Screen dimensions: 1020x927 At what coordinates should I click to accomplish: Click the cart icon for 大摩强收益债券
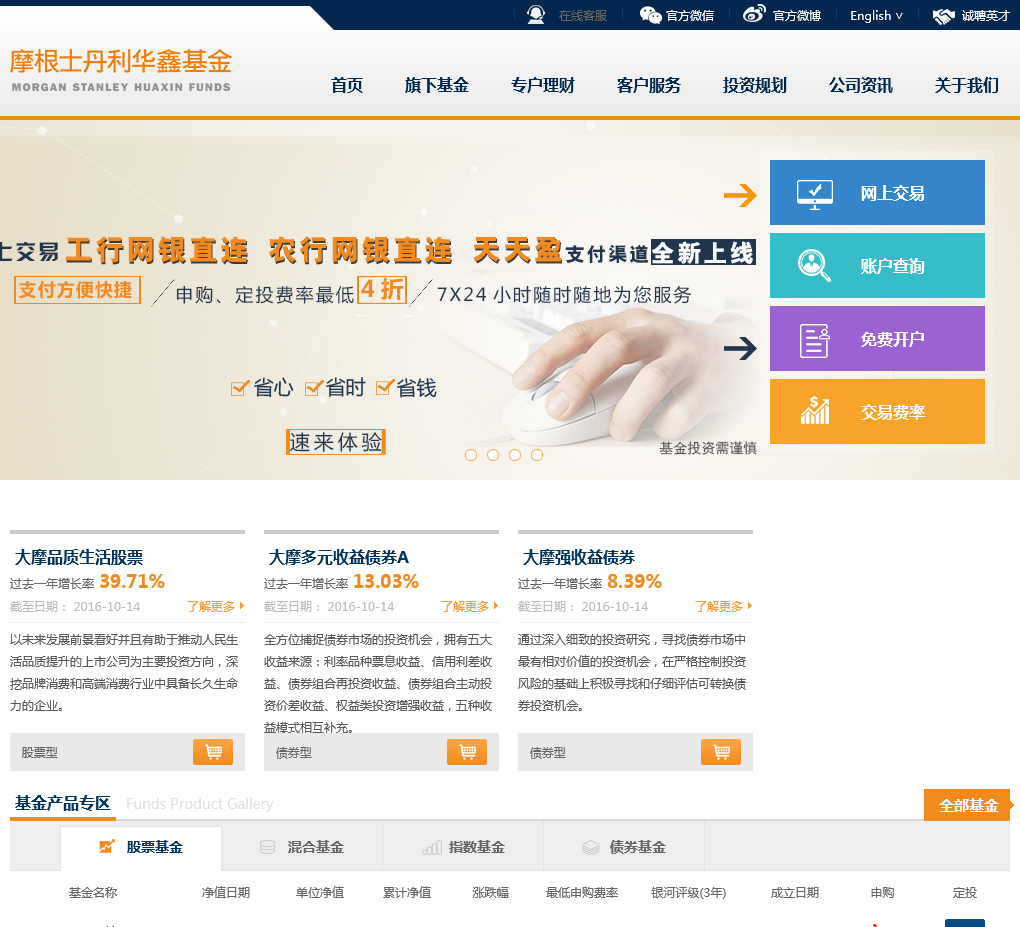721,752
